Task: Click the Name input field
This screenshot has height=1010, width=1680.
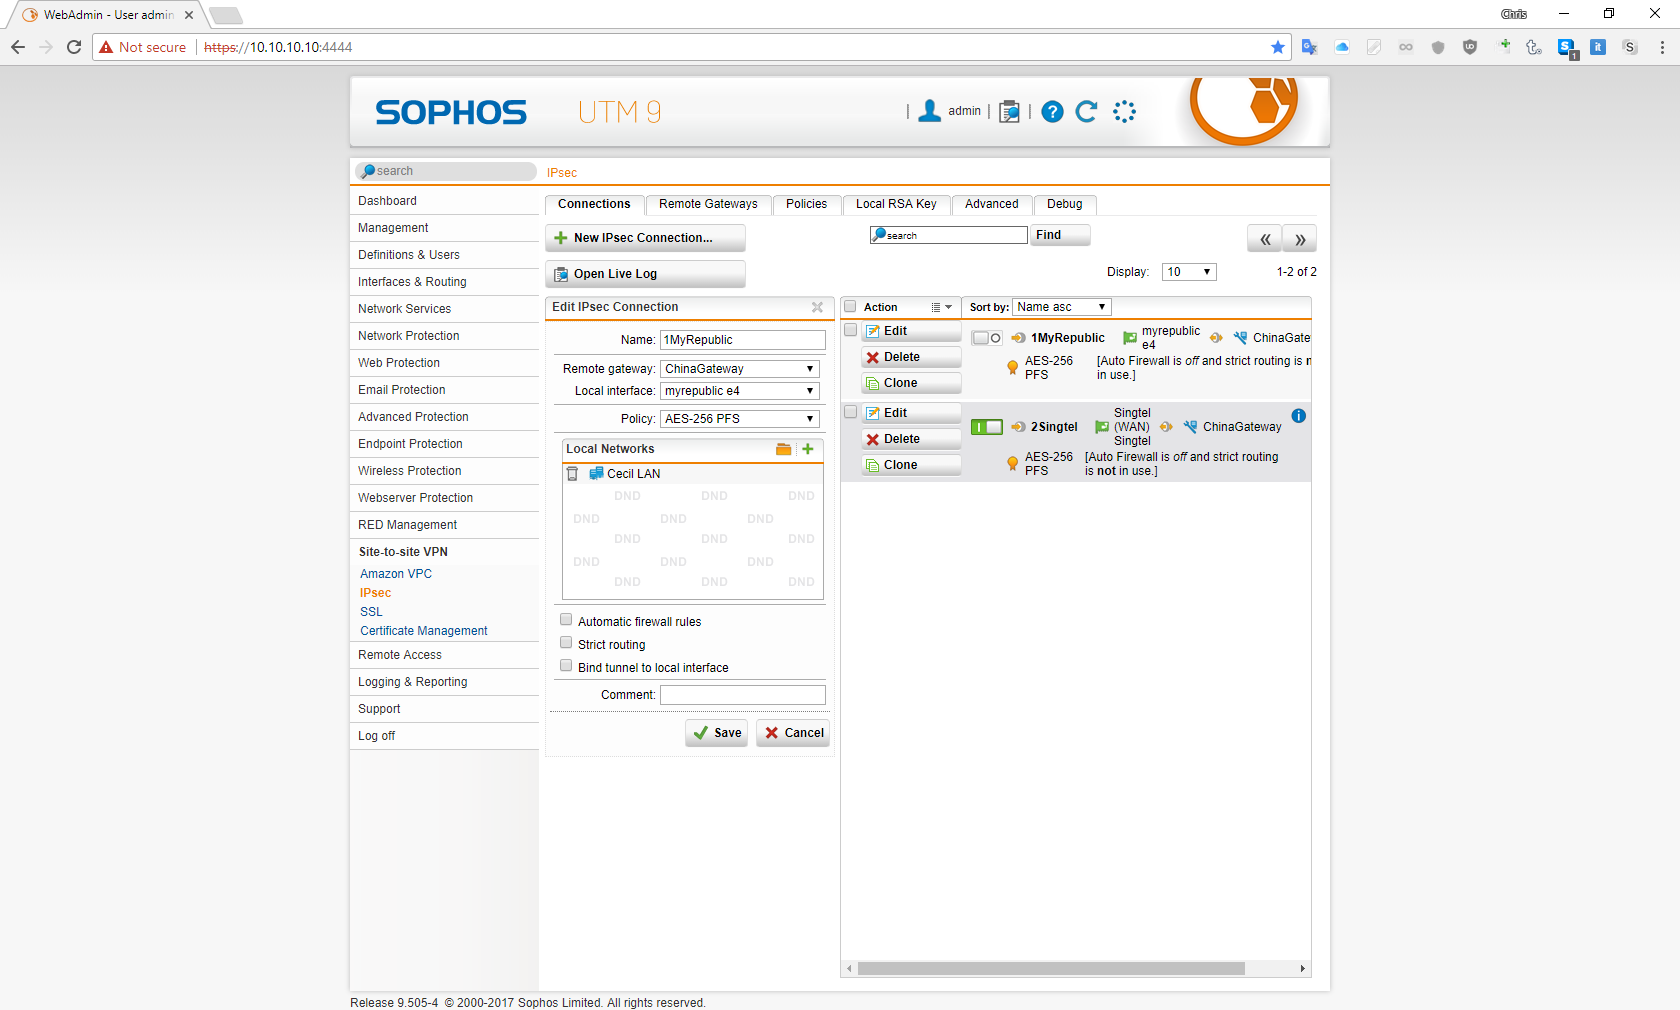Action: coord(742,340)
